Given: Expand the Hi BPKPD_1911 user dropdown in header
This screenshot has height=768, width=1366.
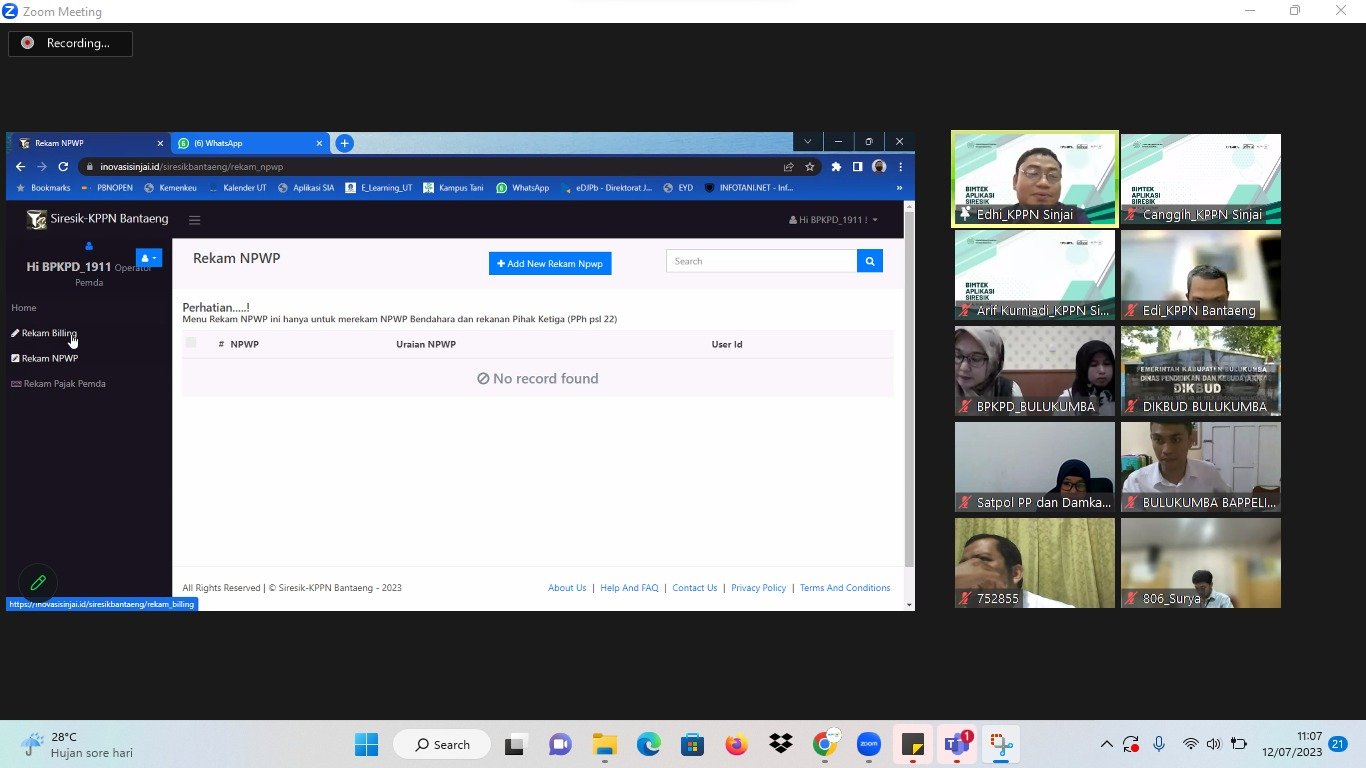Looking at the screenshot, I should [x=833, y=220].
